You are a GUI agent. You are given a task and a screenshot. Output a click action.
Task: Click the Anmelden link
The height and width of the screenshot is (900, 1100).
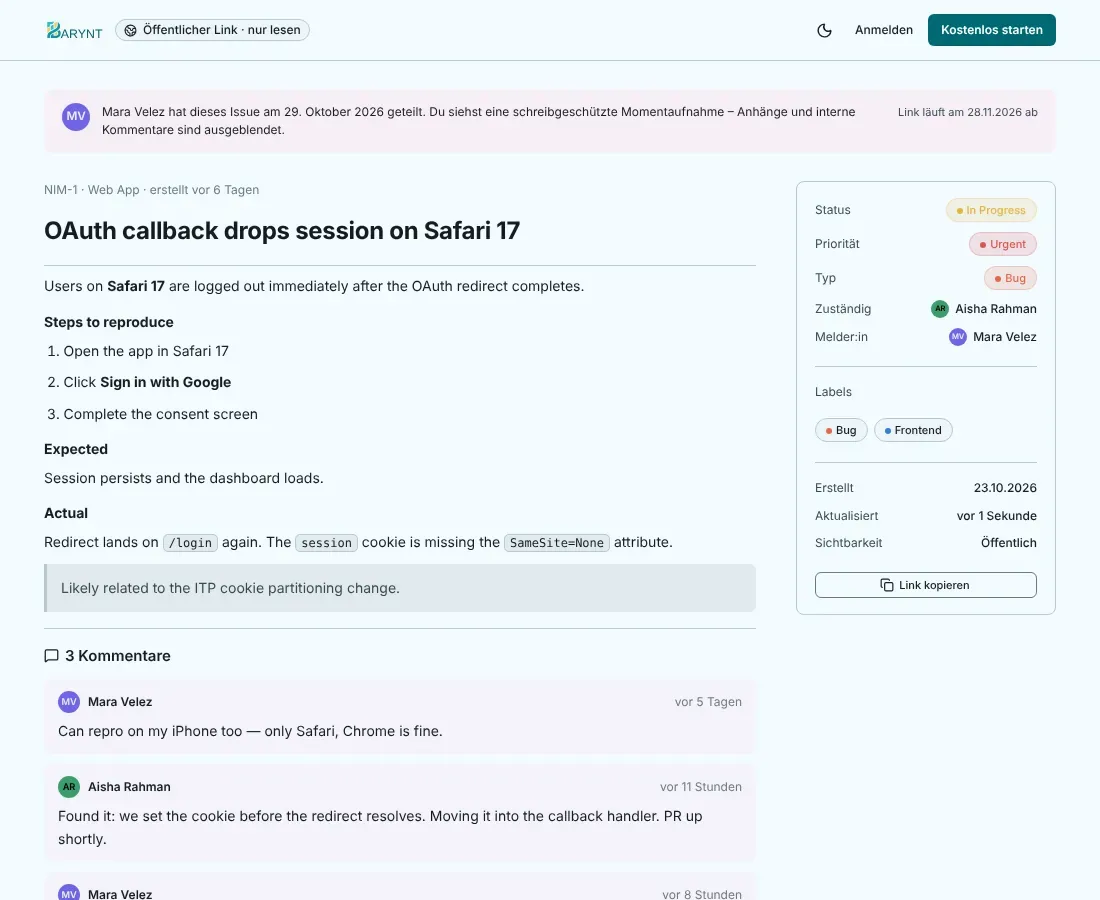[x=883, y=30]
